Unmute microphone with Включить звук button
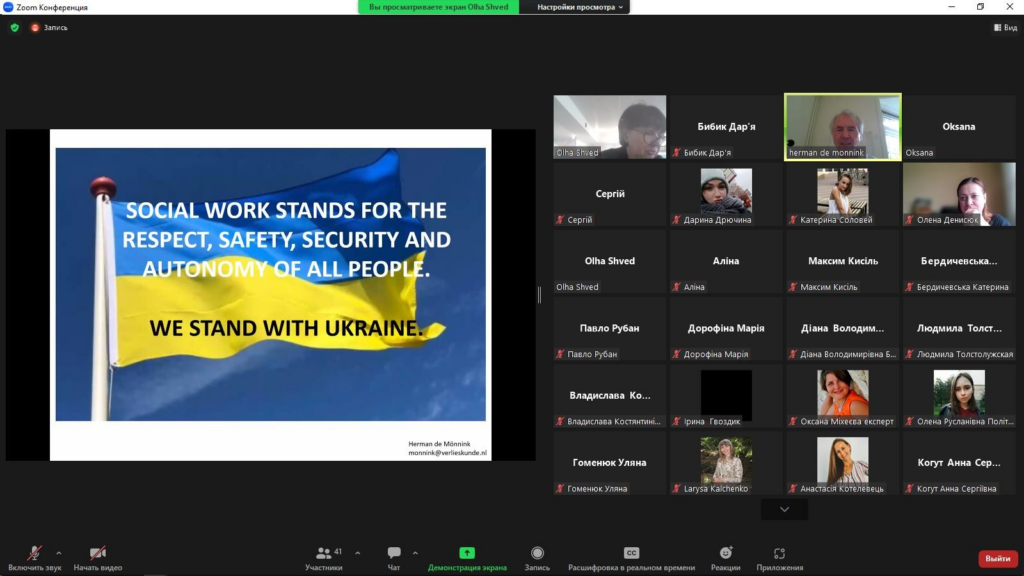The height and width of the screenshot is (576, 1024). [x=34, y=554]
